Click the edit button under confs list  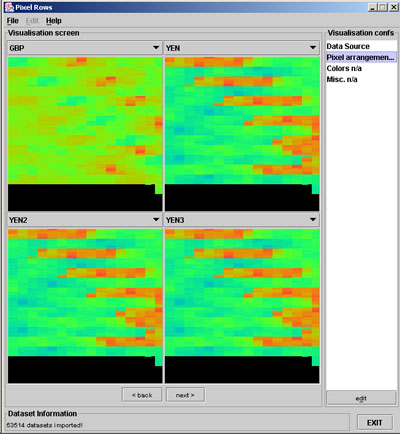click(361, 398)
